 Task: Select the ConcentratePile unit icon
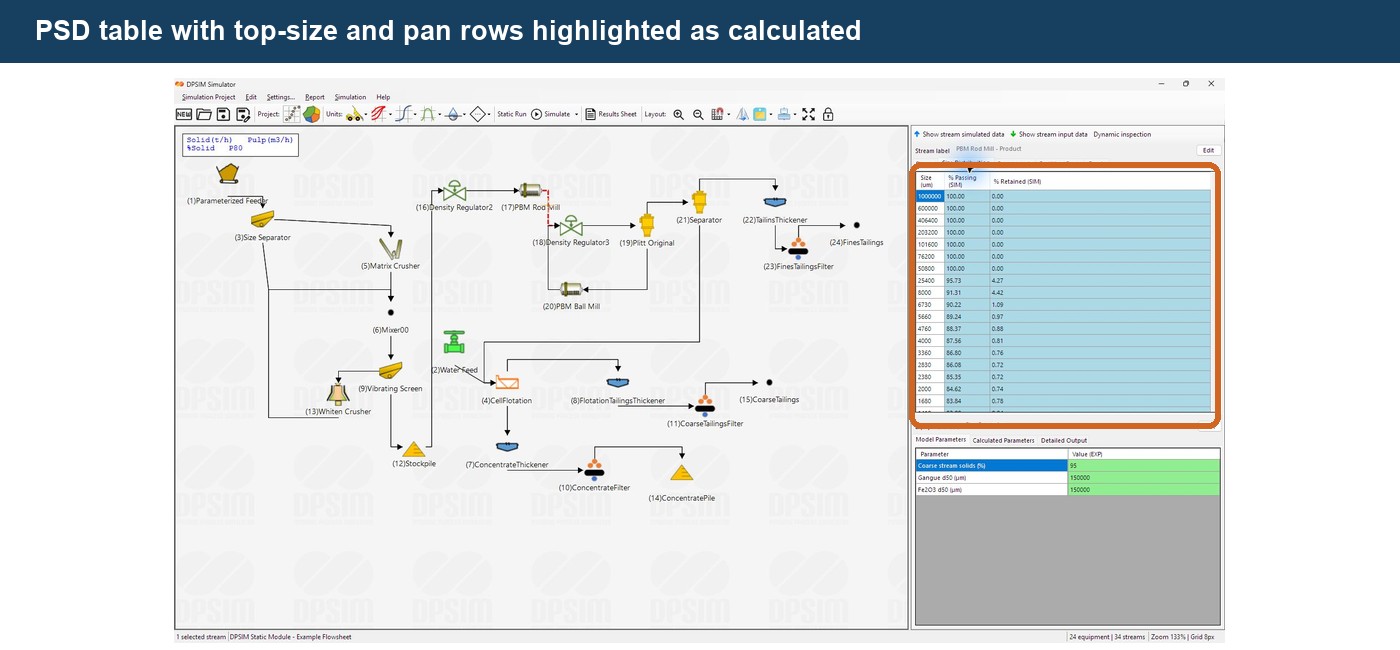681,473
